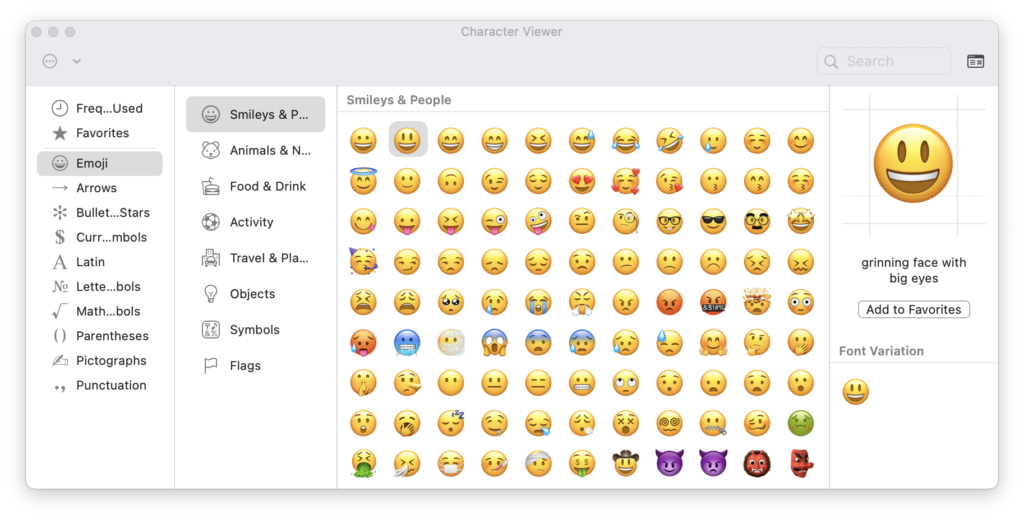Expand the chevron next to ellipsis button
Image resolution: width=1024 pixels, height=519 pixels.
click(77, 61)
